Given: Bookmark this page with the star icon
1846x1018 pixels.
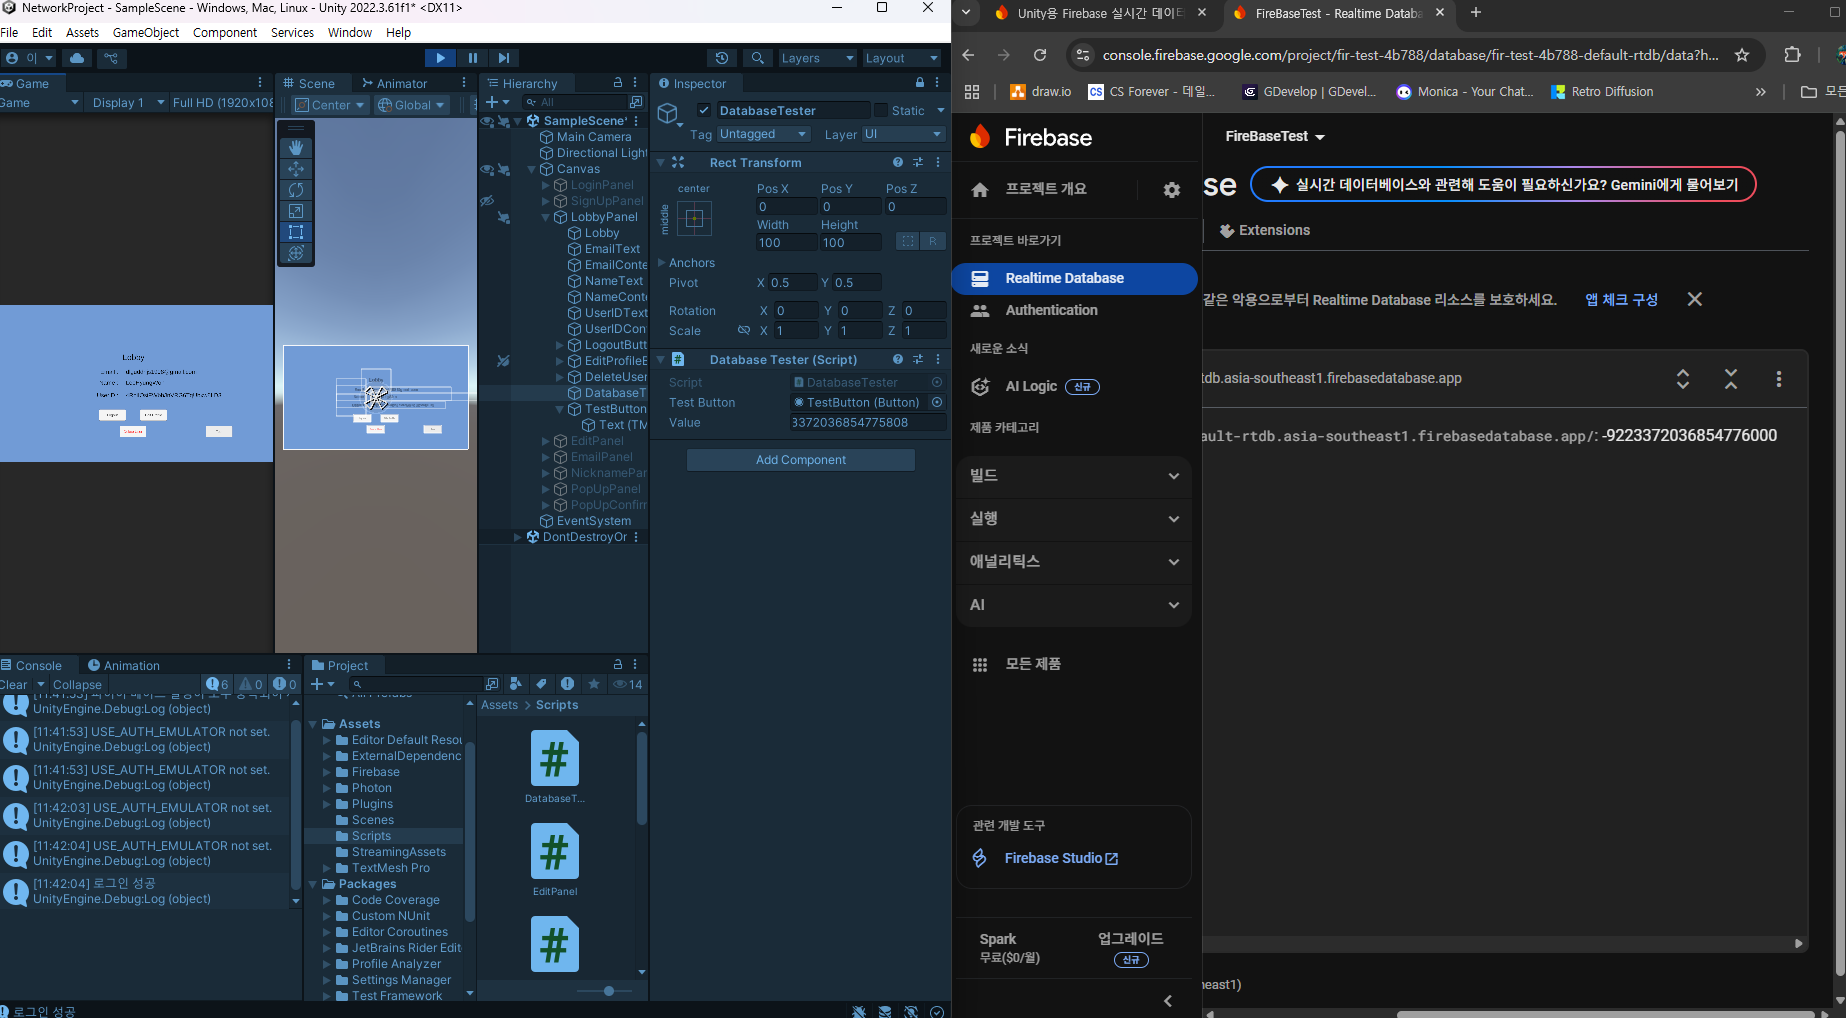Looking at the screenshot, I should coord(1742,55).
